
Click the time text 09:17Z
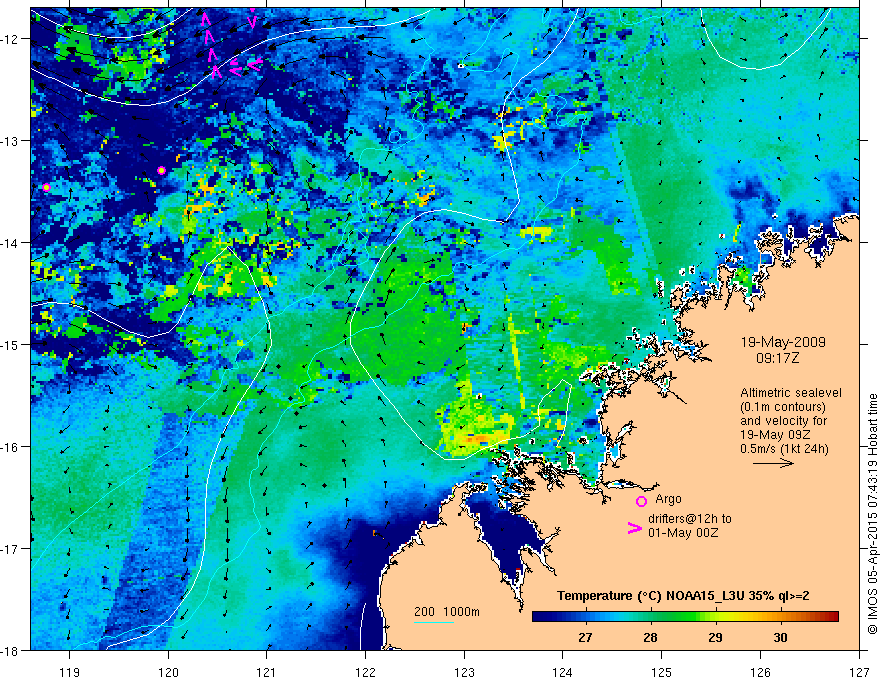pos(777,357)
